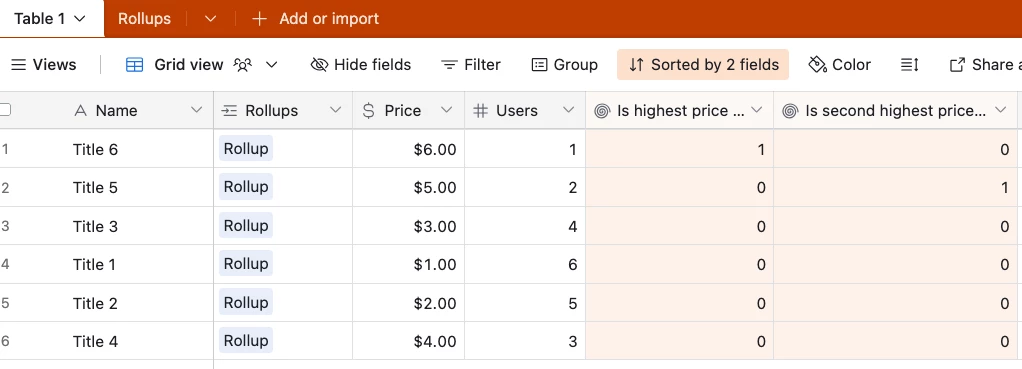Open the Views sidebar hamburger icon
The width and height of the screenshot is (1022, 369).
point(19,65)
